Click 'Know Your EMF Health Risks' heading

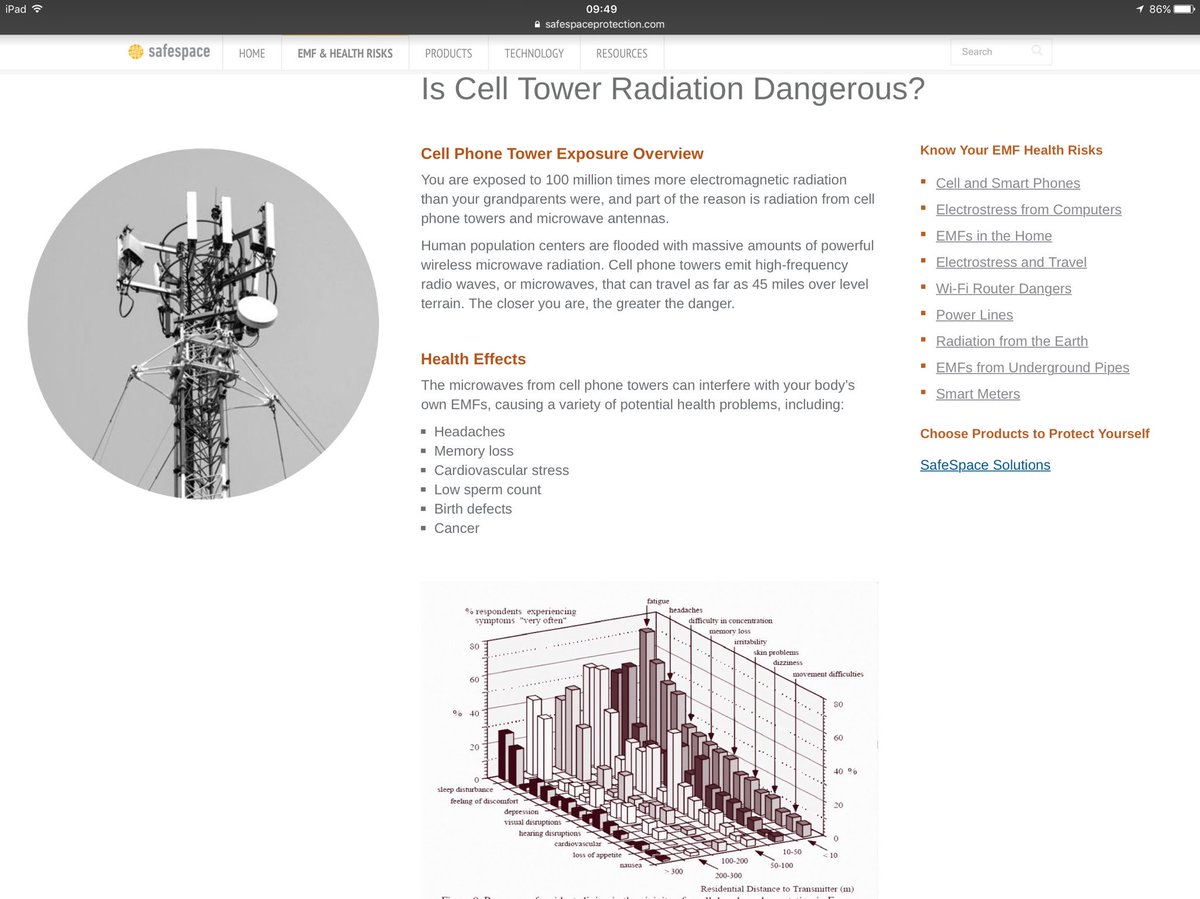click(1011, 150)
